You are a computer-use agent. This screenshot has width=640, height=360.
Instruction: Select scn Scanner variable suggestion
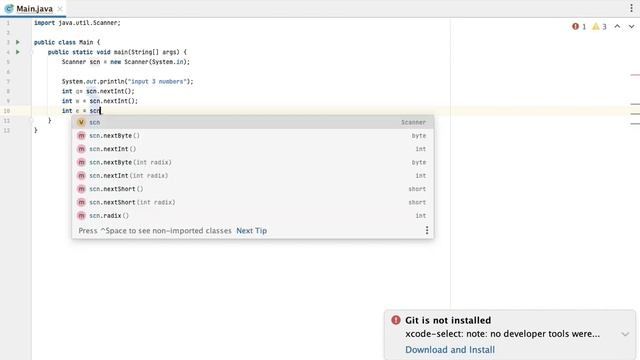tap(253, 122)
